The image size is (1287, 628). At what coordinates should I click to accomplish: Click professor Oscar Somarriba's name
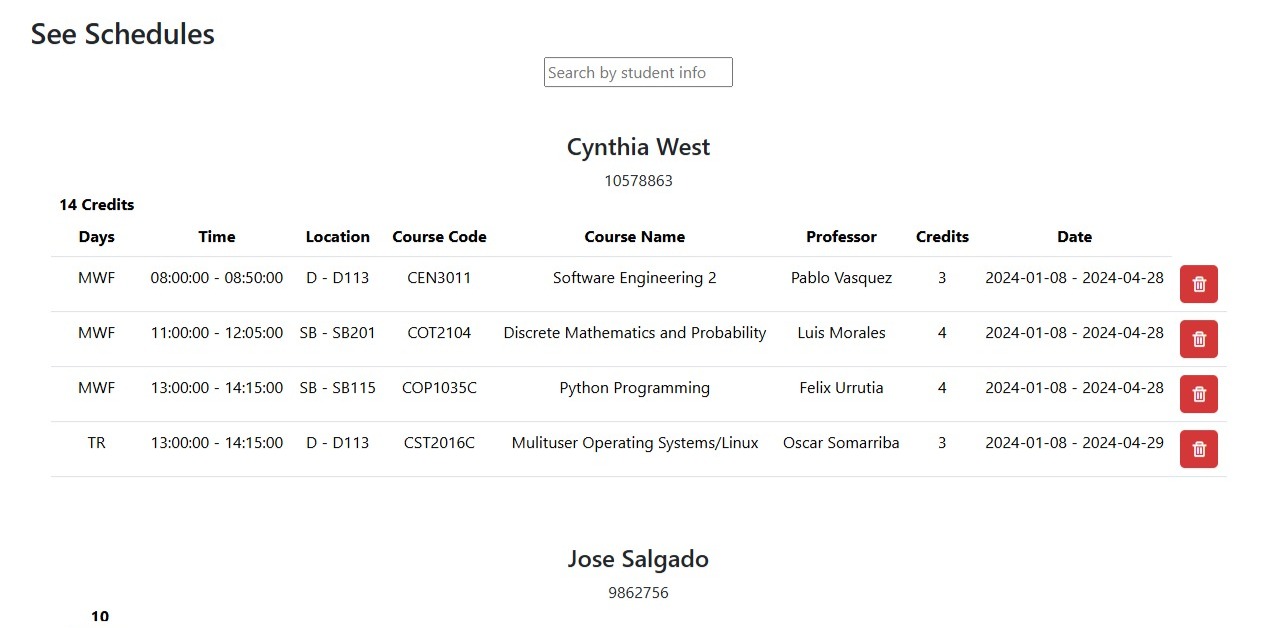[x=841, y=443]
